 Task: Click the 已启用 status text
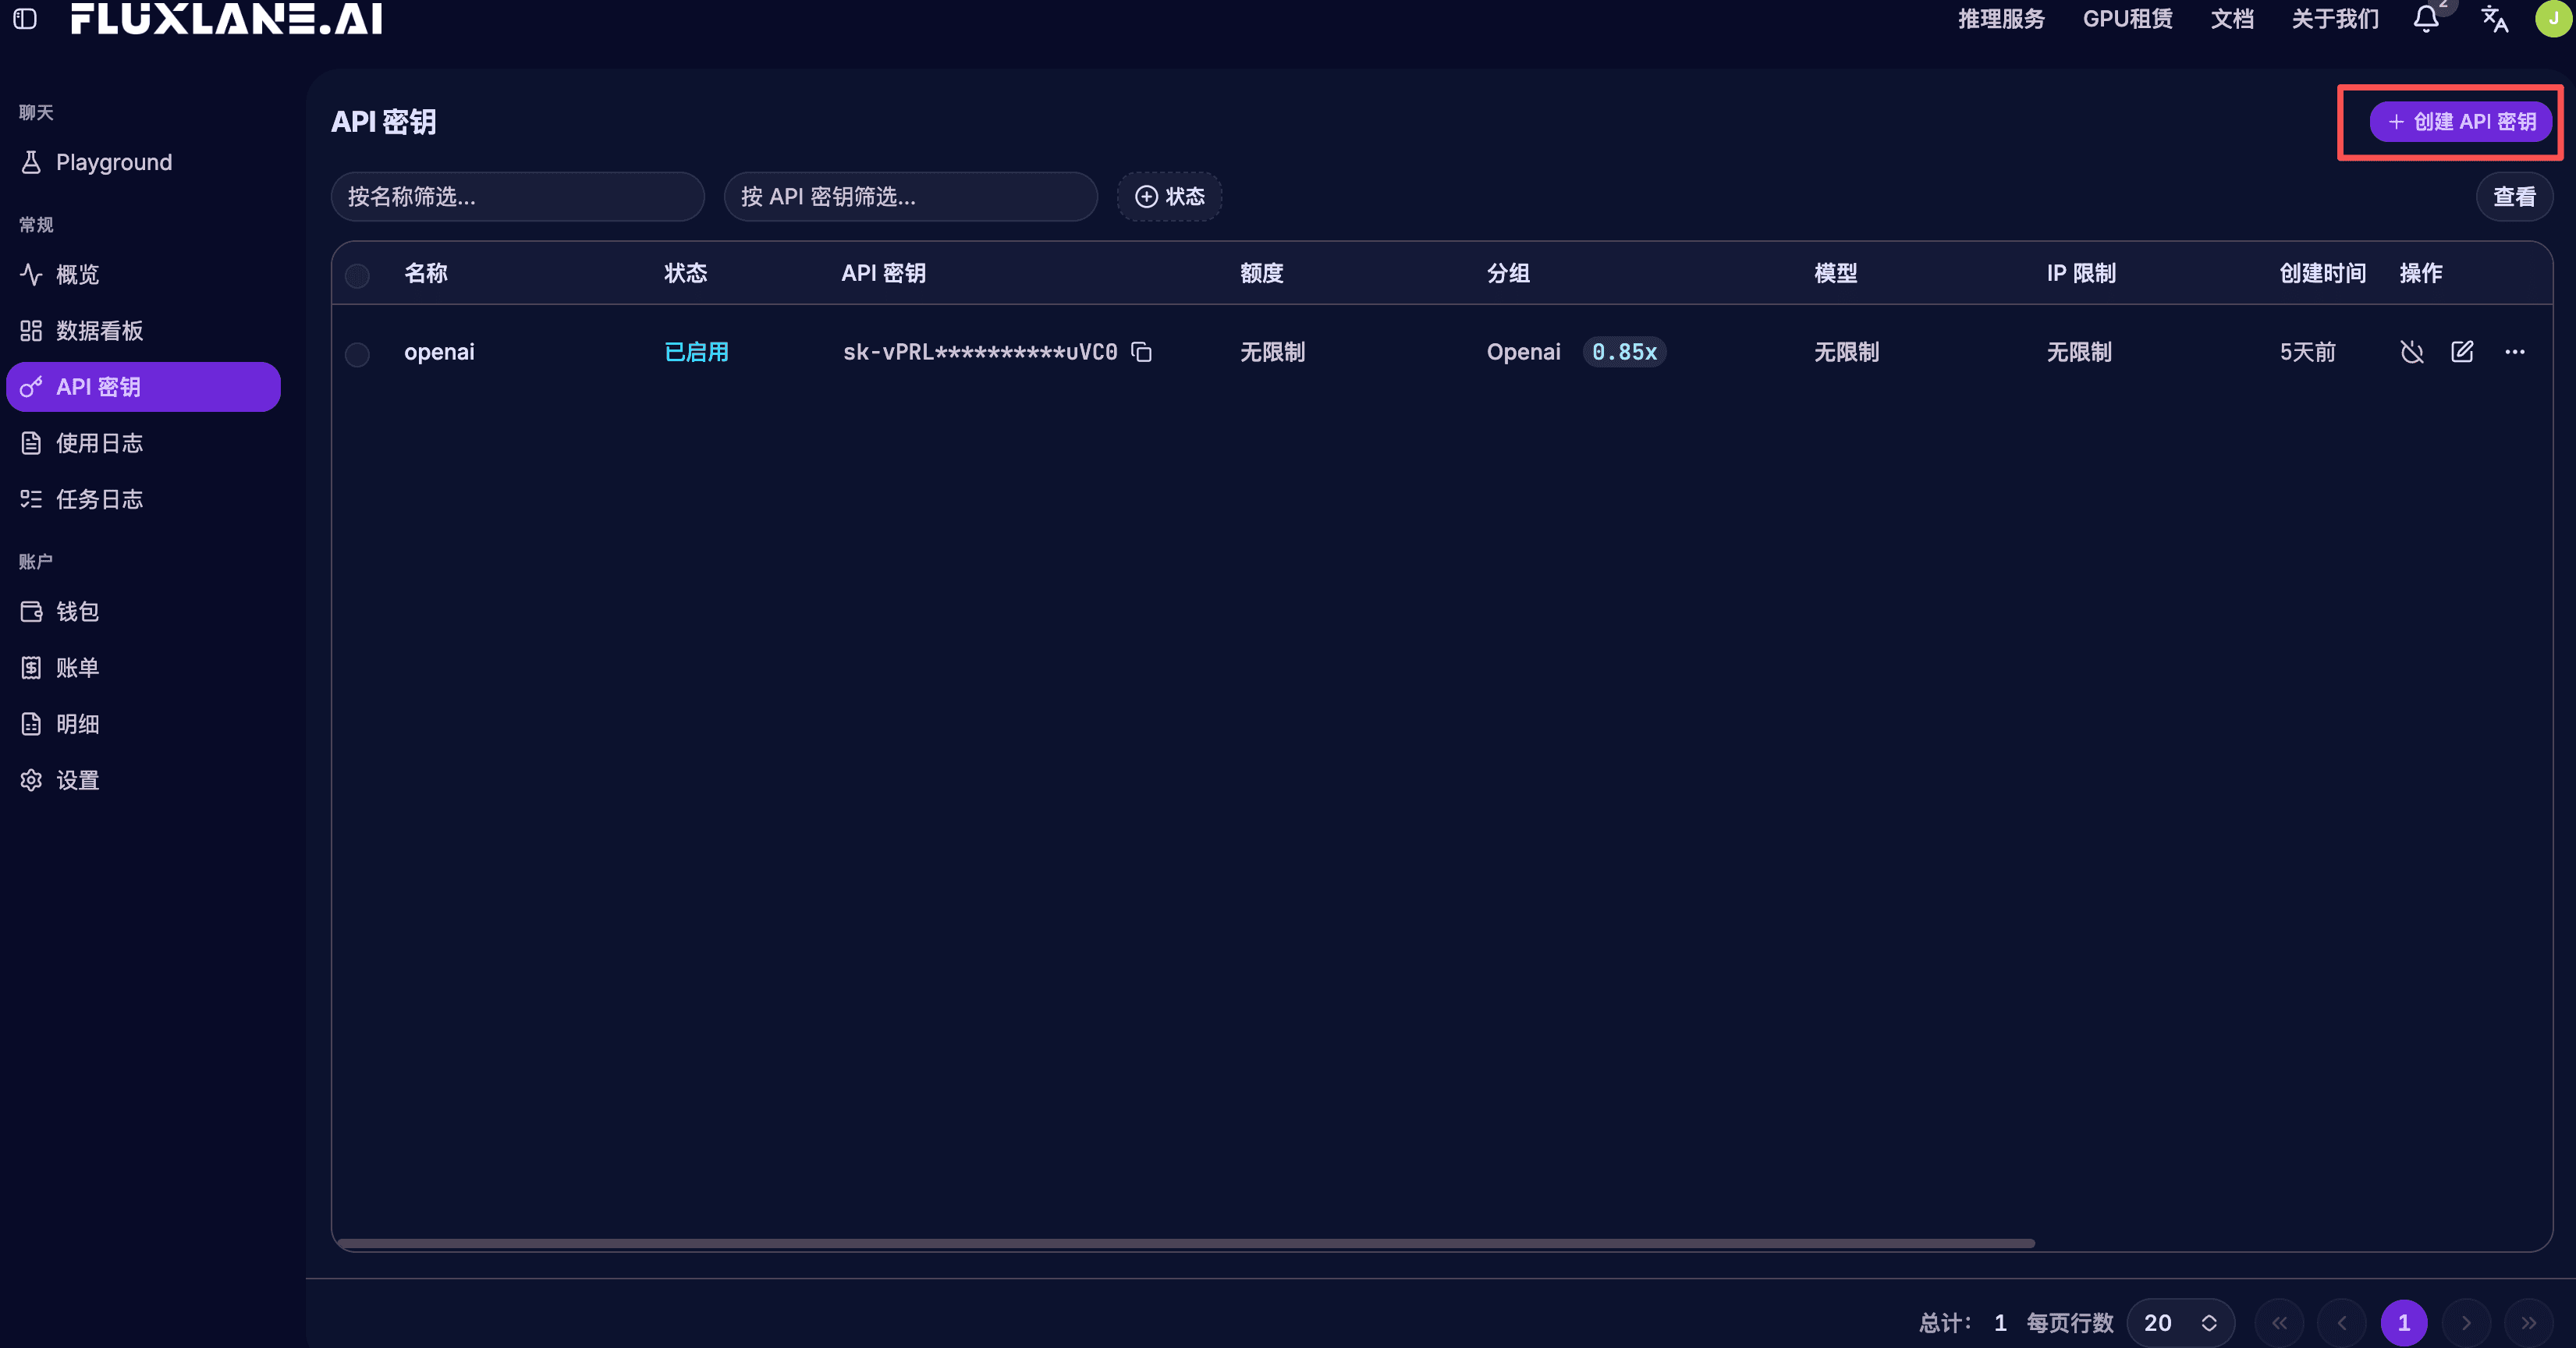(696, 352)
